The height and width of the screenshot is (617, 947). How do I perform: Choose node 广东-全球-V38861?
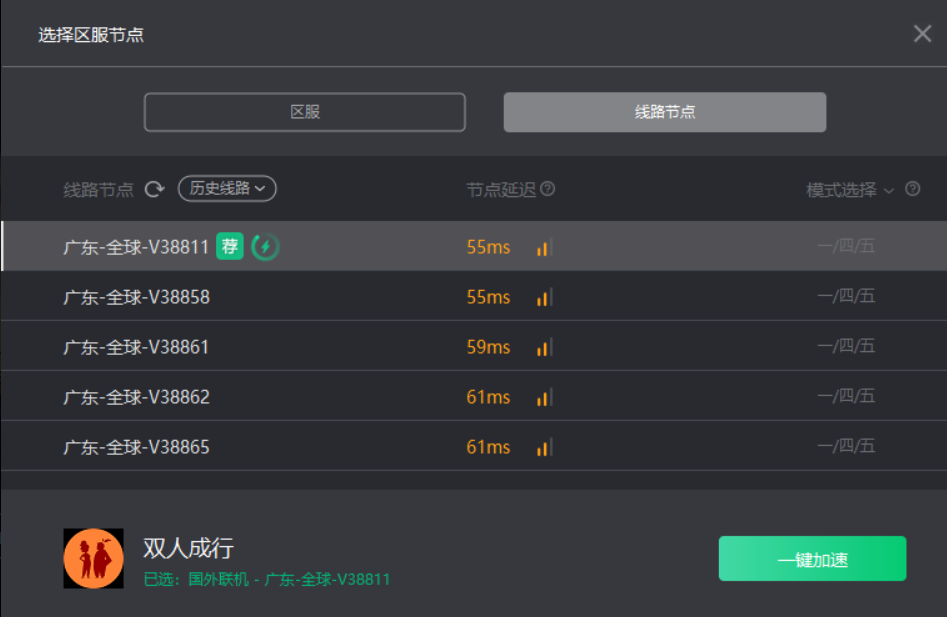point(474,347)
